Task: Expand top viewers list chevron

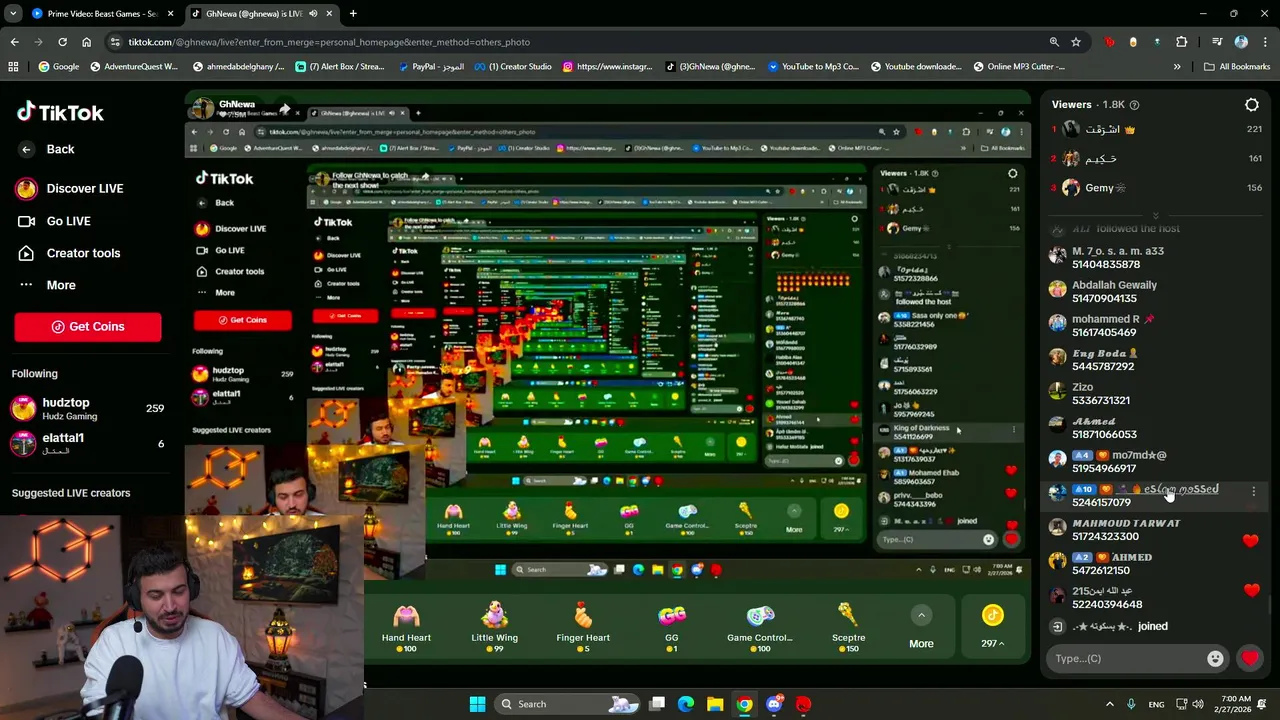Action: (1155, 215)
